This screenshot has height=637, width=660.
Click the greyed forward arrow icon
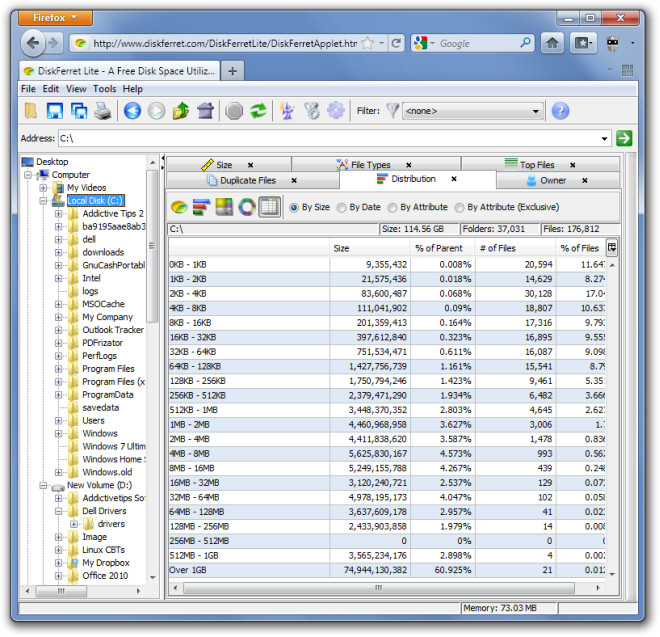click(x=156, y=111)
